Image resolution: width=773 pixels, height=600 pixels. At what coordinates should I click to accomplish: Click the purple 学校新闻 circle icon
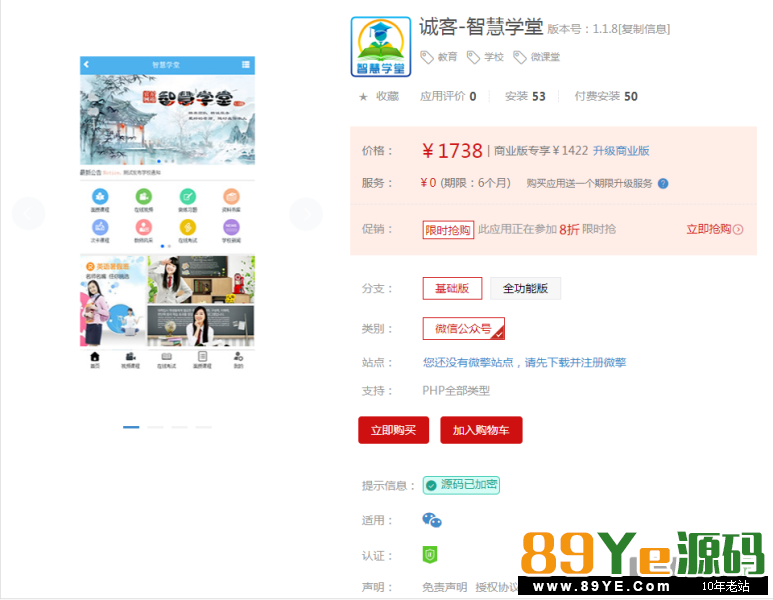231,227
